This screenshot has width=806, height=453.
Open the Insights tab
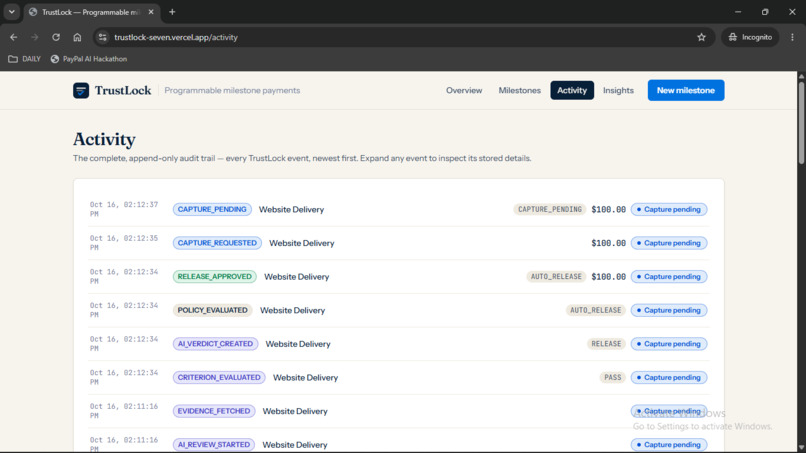click(618, 90)
